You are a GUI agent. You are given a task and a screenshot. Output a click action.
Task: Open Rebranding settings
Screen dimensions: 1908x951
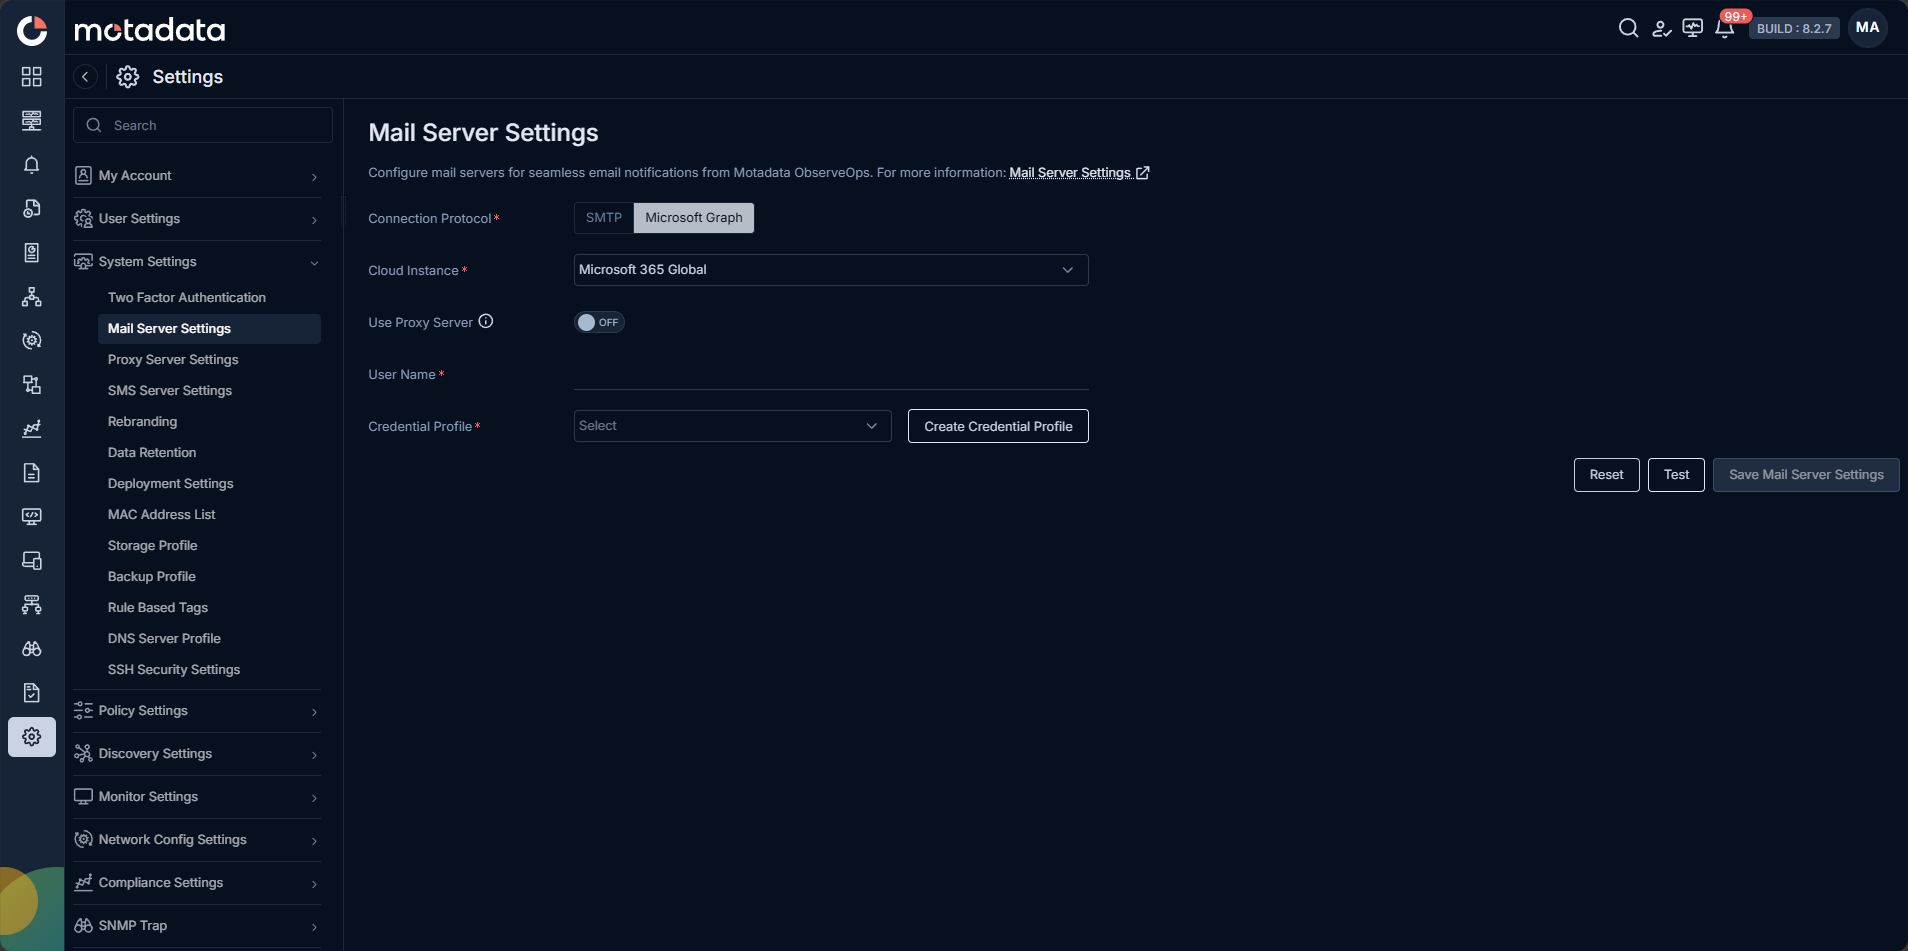click(209, 422)
